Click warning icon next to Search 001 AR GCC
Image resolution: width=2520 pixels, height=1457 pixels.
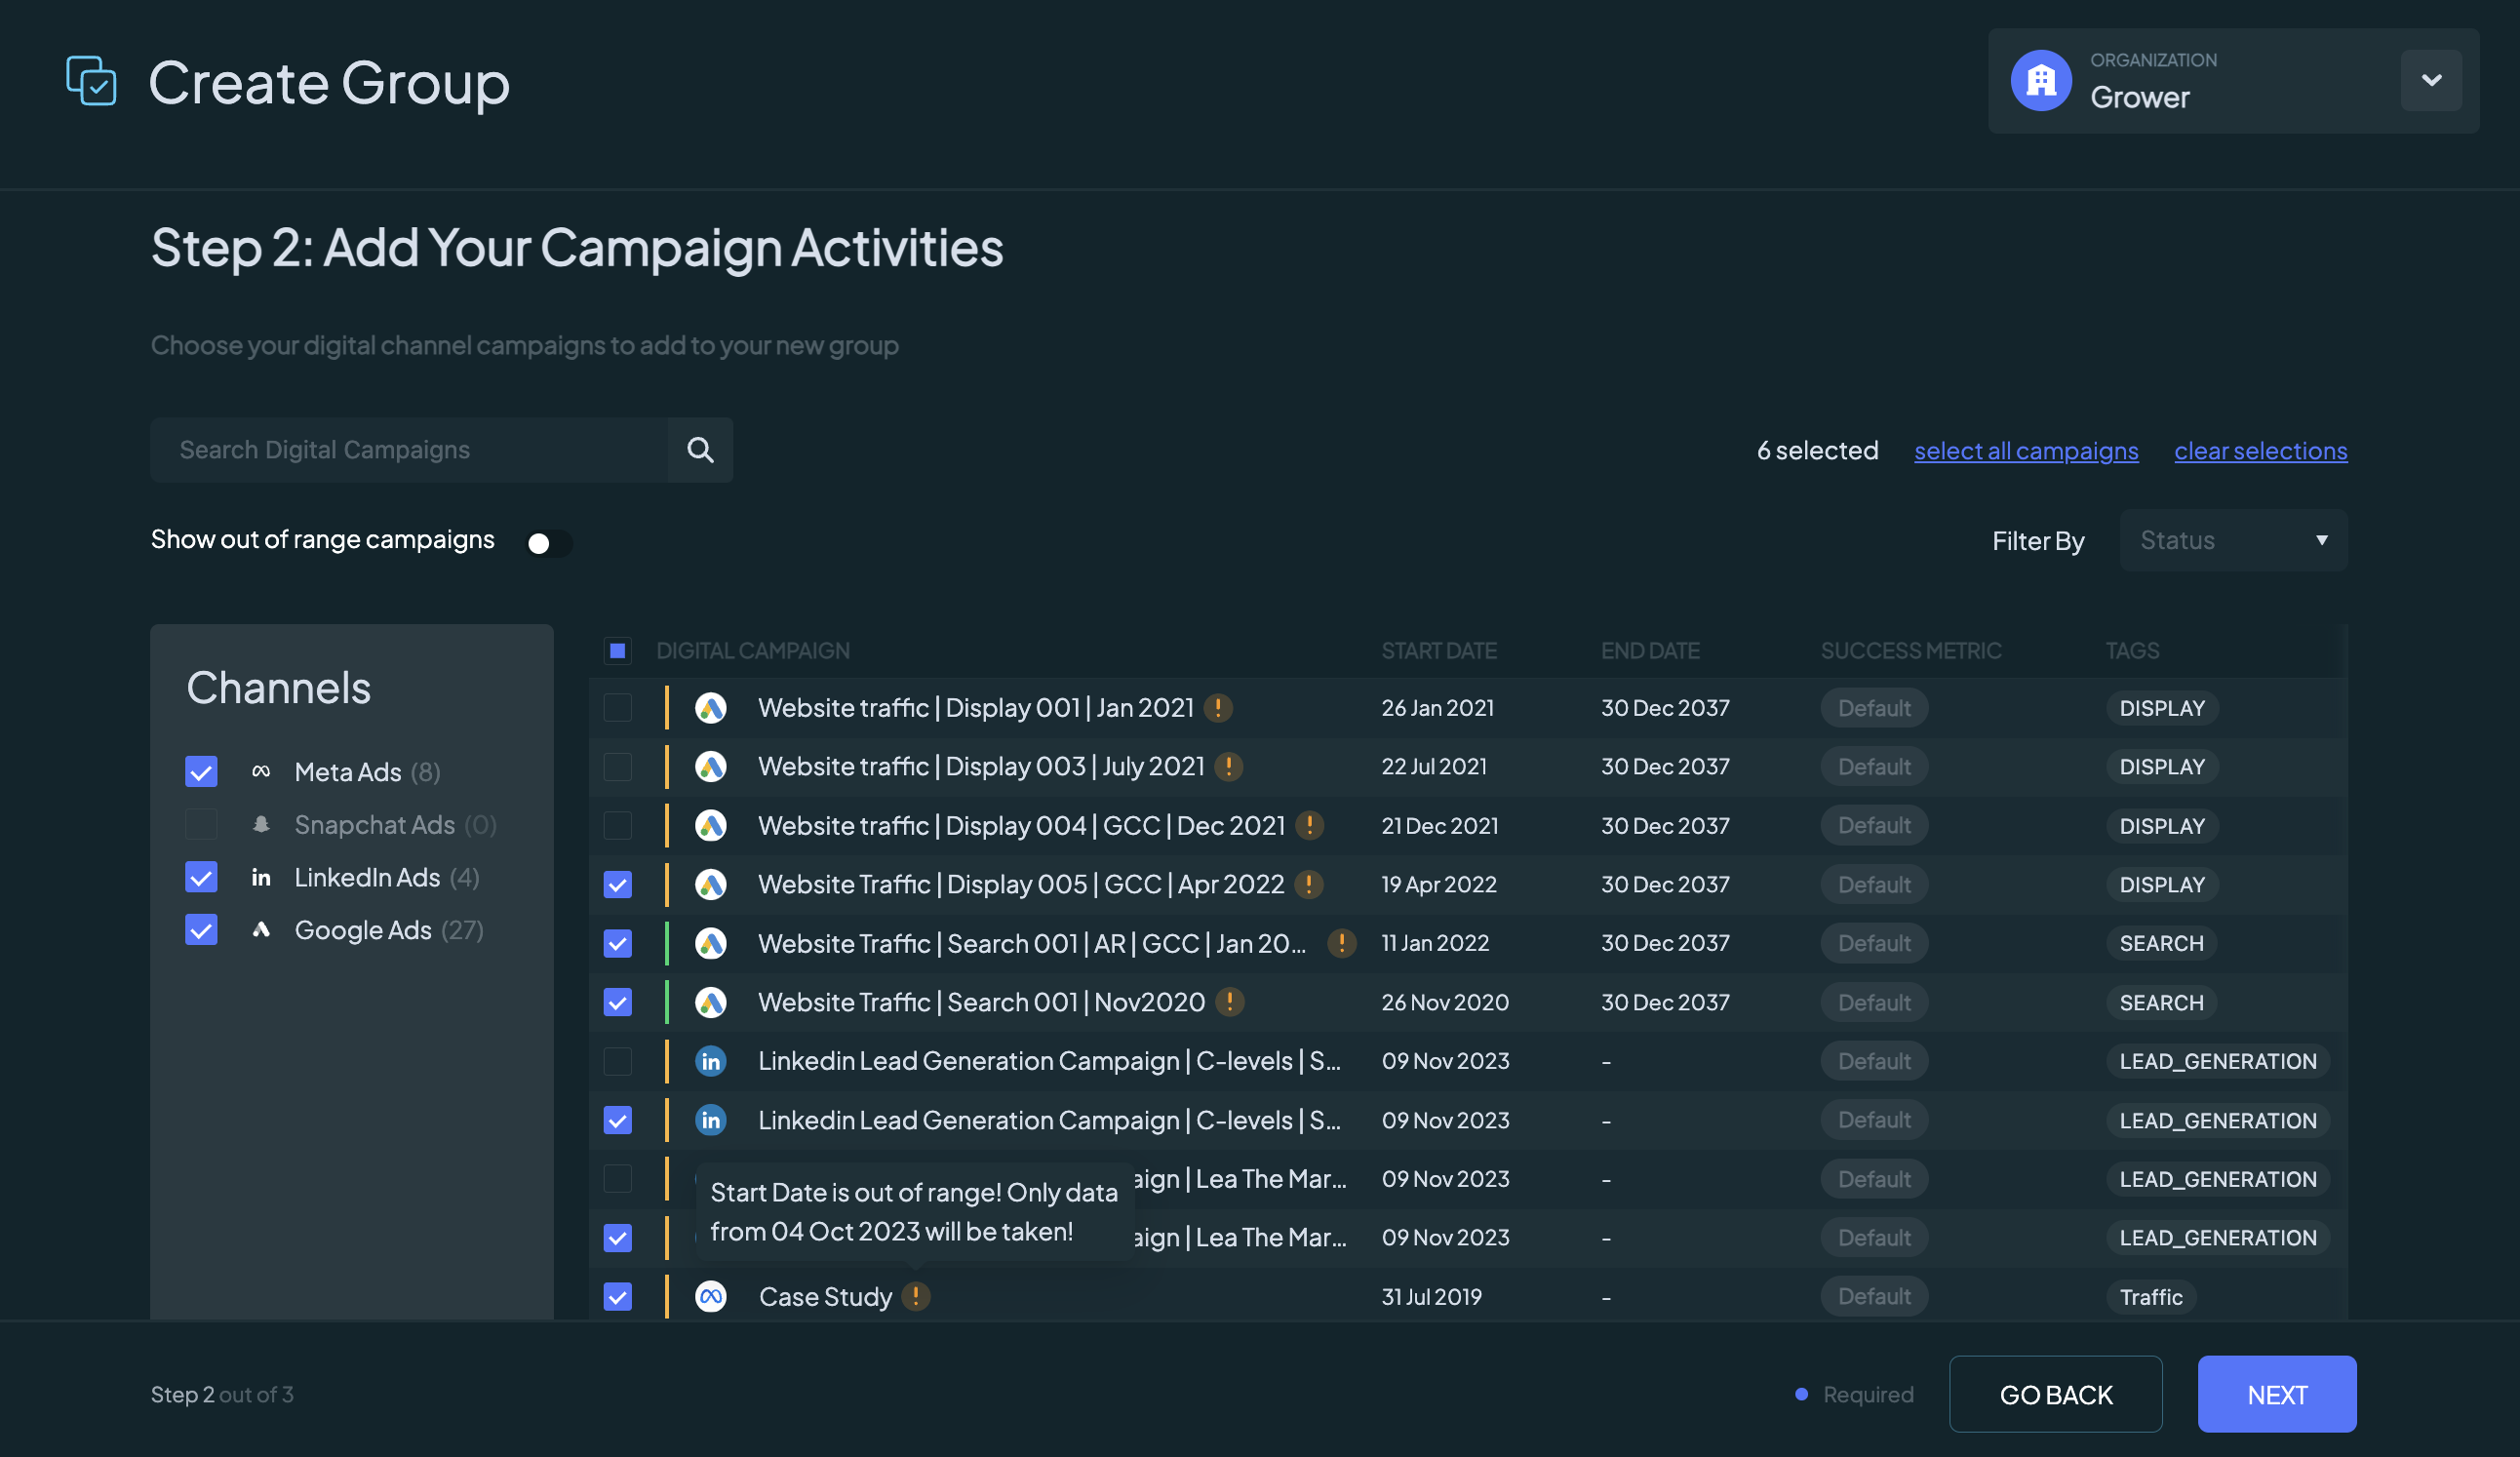tap(1341, 943)
